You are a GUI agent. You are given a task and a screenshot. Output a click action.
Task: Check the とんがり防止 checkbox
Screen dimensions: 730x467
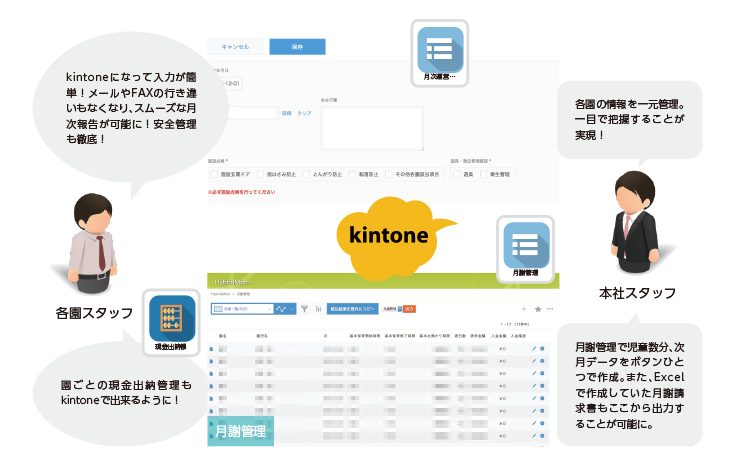click(x=306, y=174)
